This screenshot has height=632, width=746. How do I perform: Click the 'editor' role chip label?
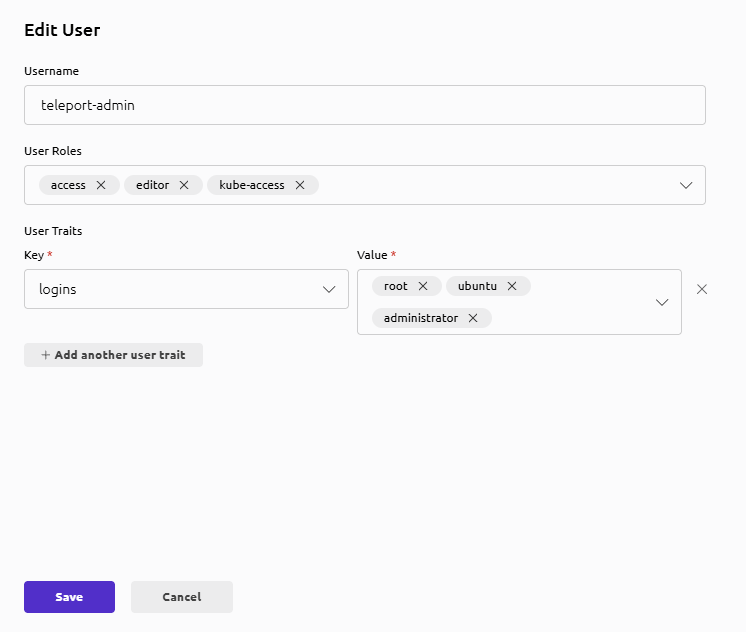pyautogui.click(x=152, y=185)
